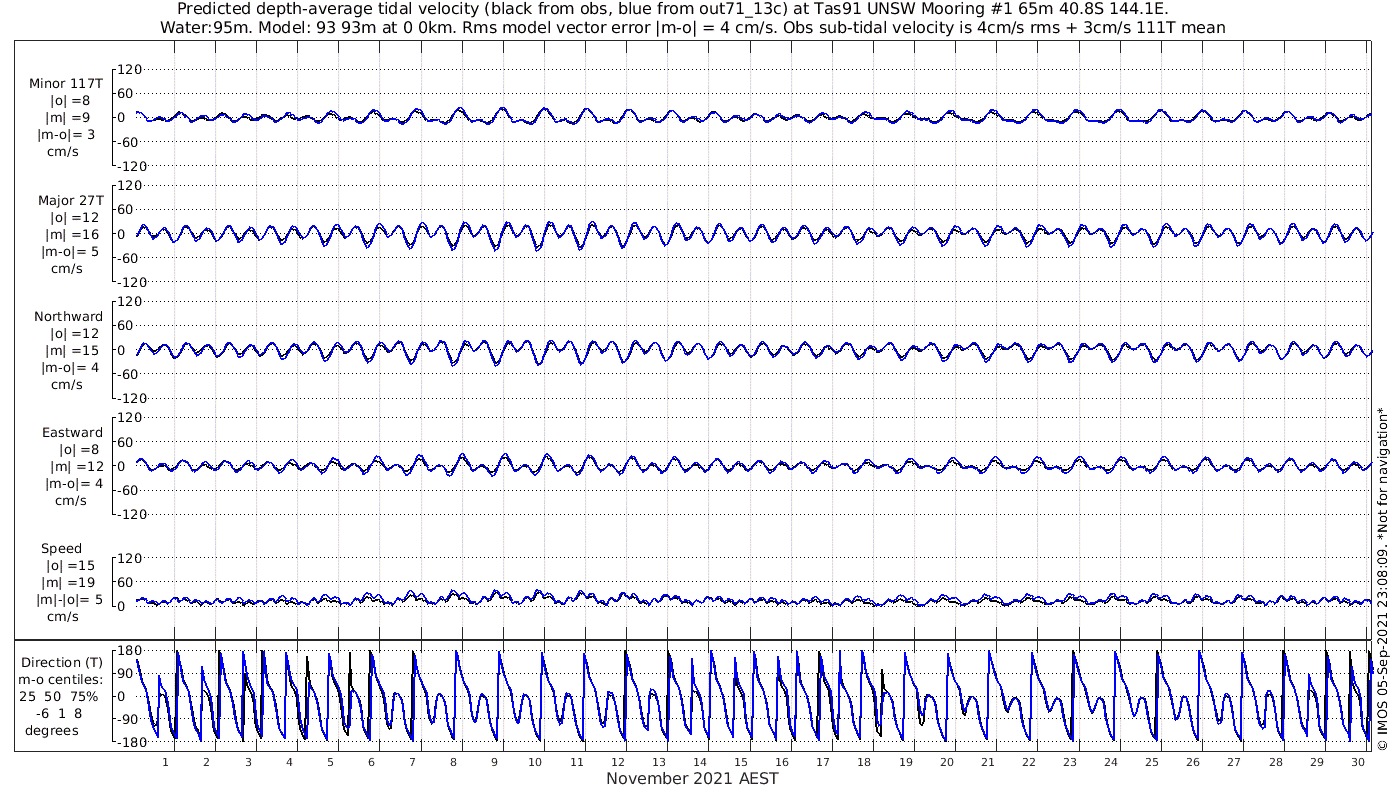1400x800 pixels.
Task: Click '|m| =16' under Major 27T
Action: coord(72,234)
